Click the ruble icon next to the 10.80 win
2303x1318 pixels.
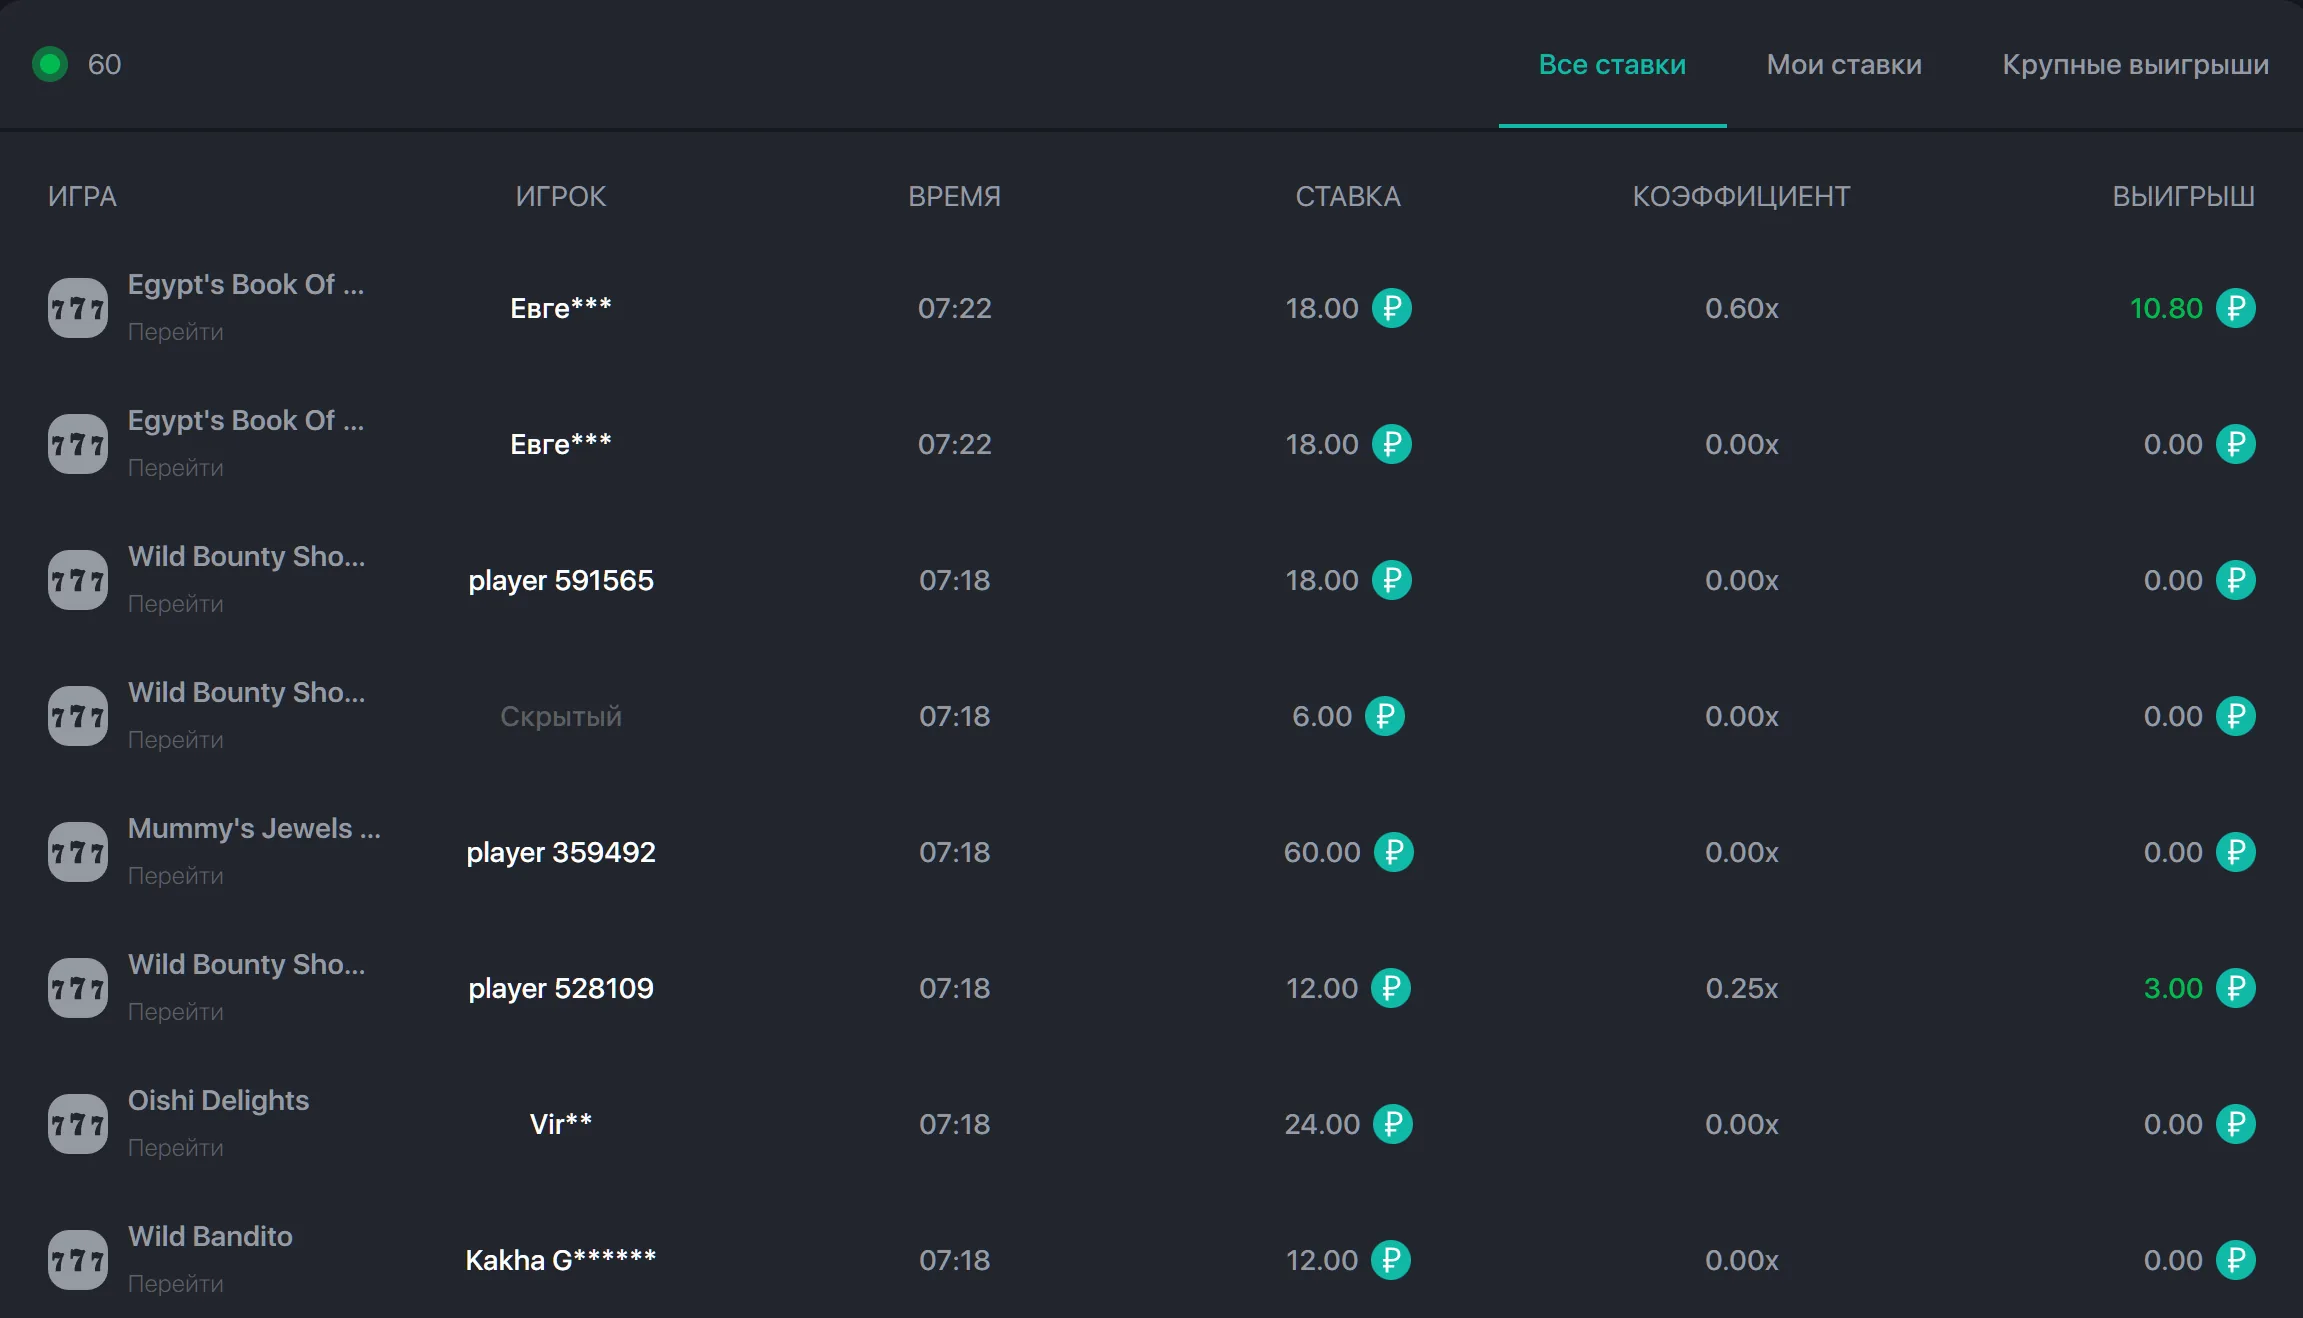point(2235,308)
